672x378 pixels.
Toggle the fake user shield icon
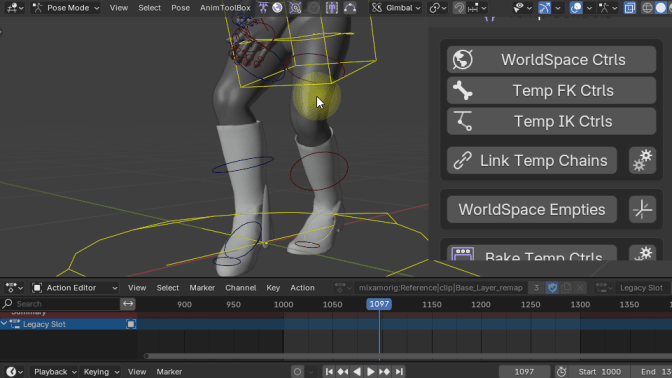tap(552, 288)
